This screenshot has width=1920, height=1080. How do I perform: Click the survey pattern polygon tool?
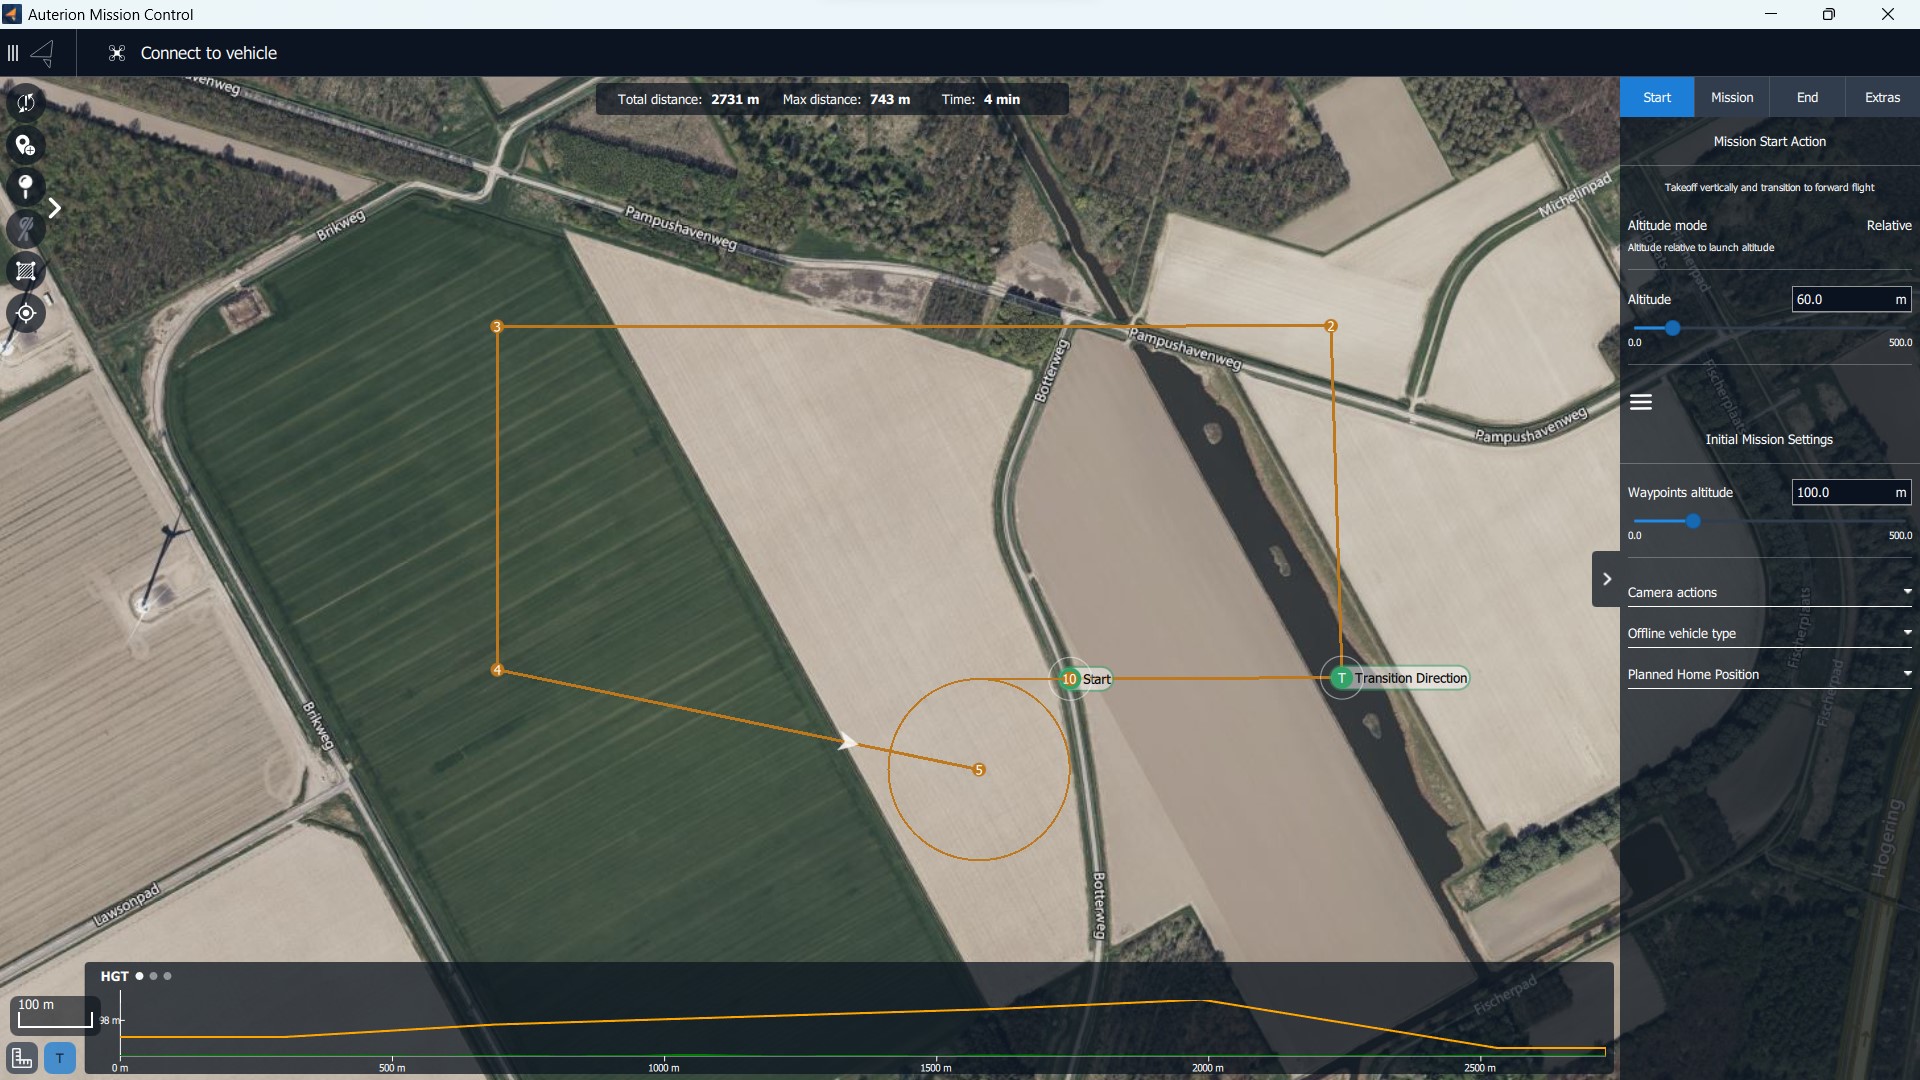coord(26,271)
